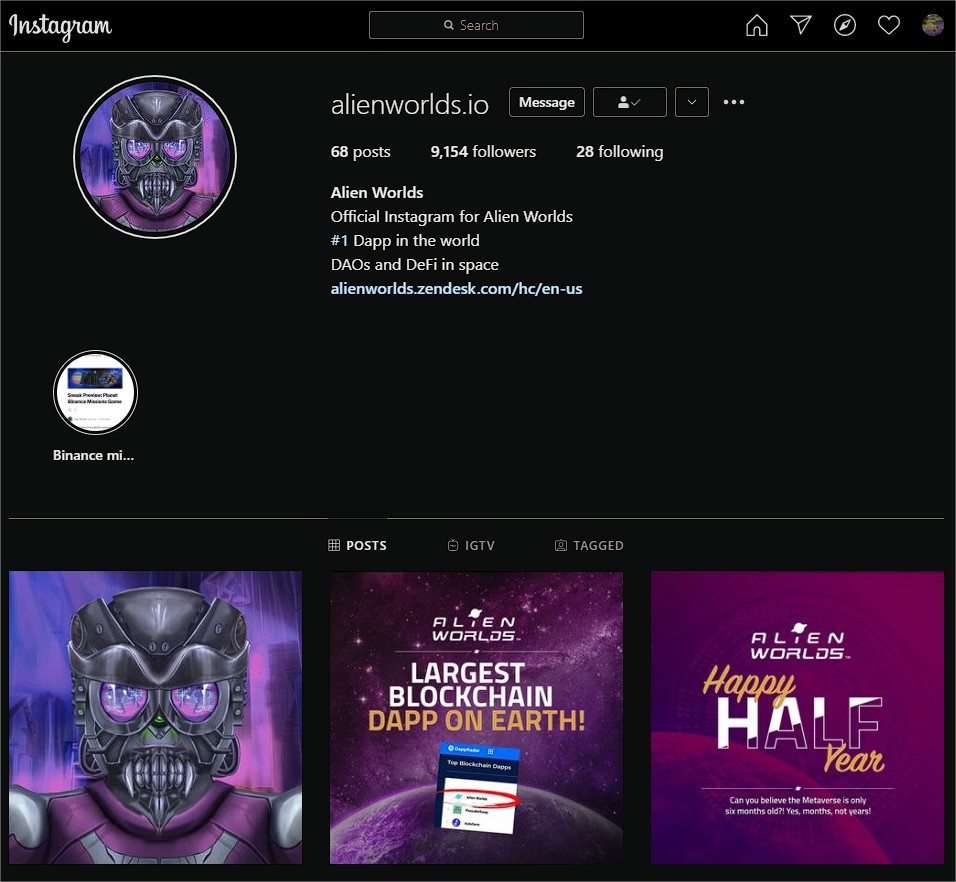Open Activity heart icon
The image size is (956, 882).
pos(888,25)
